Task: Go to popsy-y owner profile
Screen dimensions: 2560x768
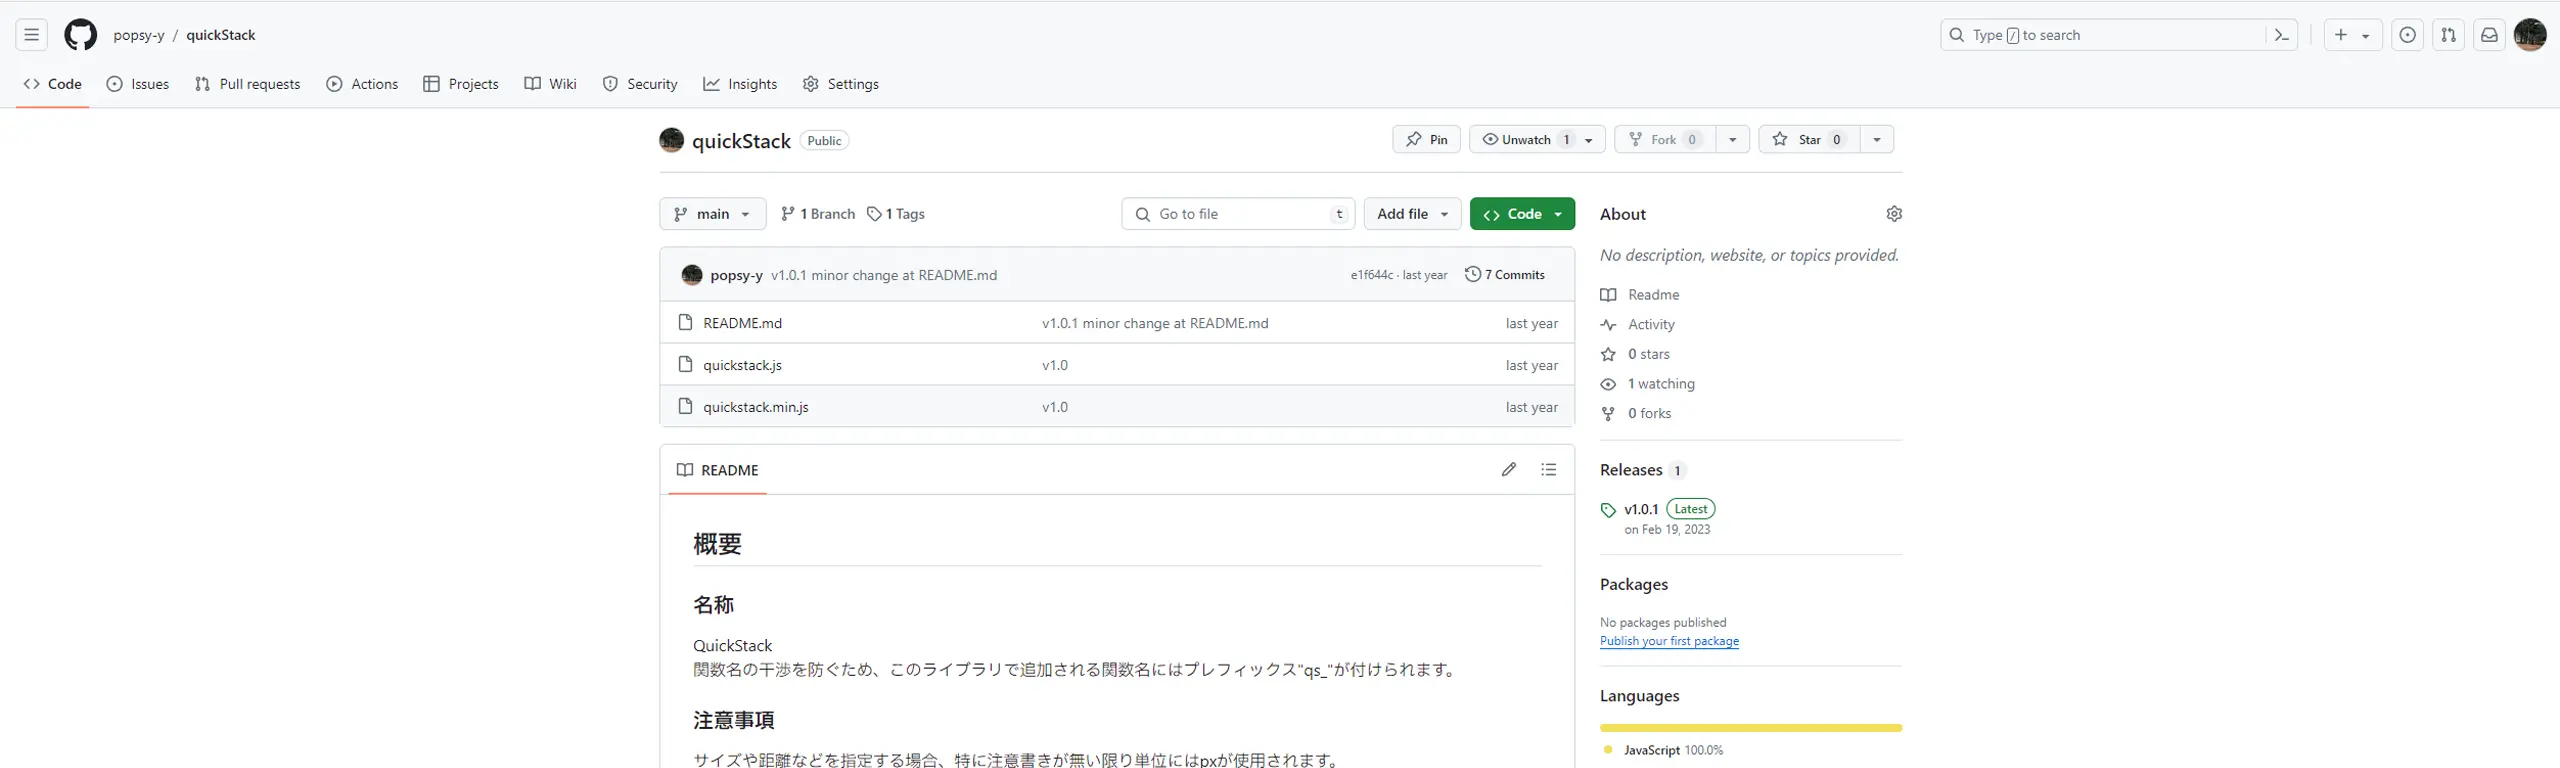Action: 139,35
